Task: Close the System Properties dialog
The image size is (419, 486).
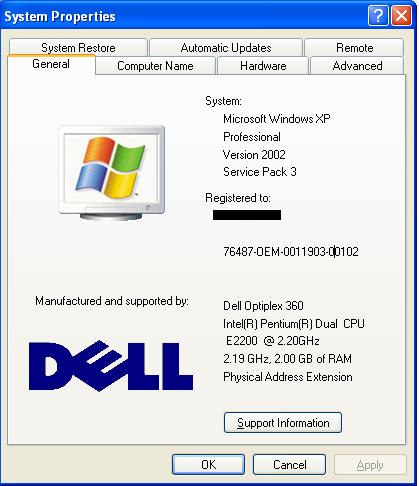Action: pyautogui.click(x=401, y=15)
